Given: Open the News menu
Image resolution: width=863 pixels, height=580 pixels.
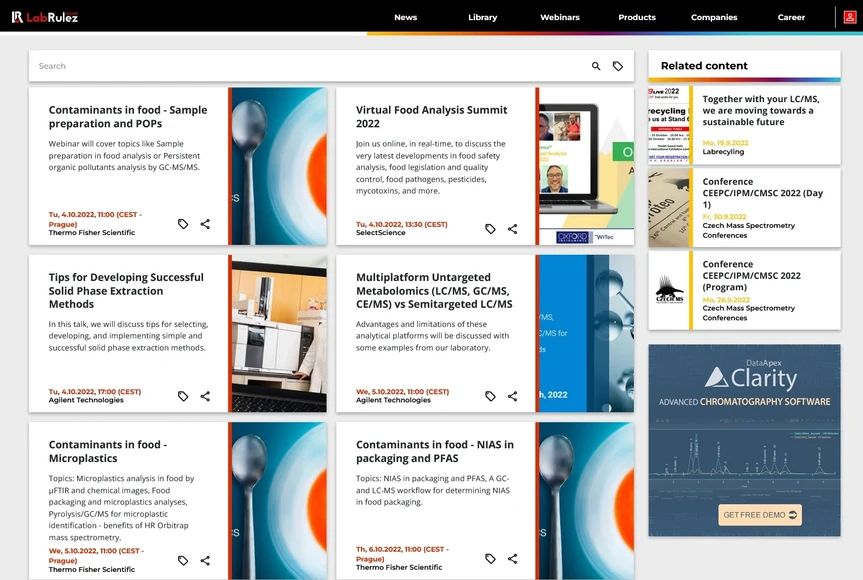Looking at the screenshot, I should [x=406, y=17].
